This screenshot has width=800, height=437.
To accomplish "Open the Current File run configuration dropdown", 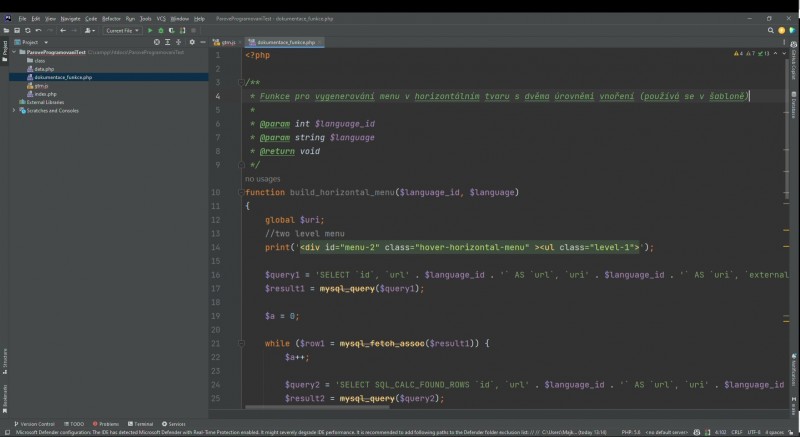I will click(122, 31).
